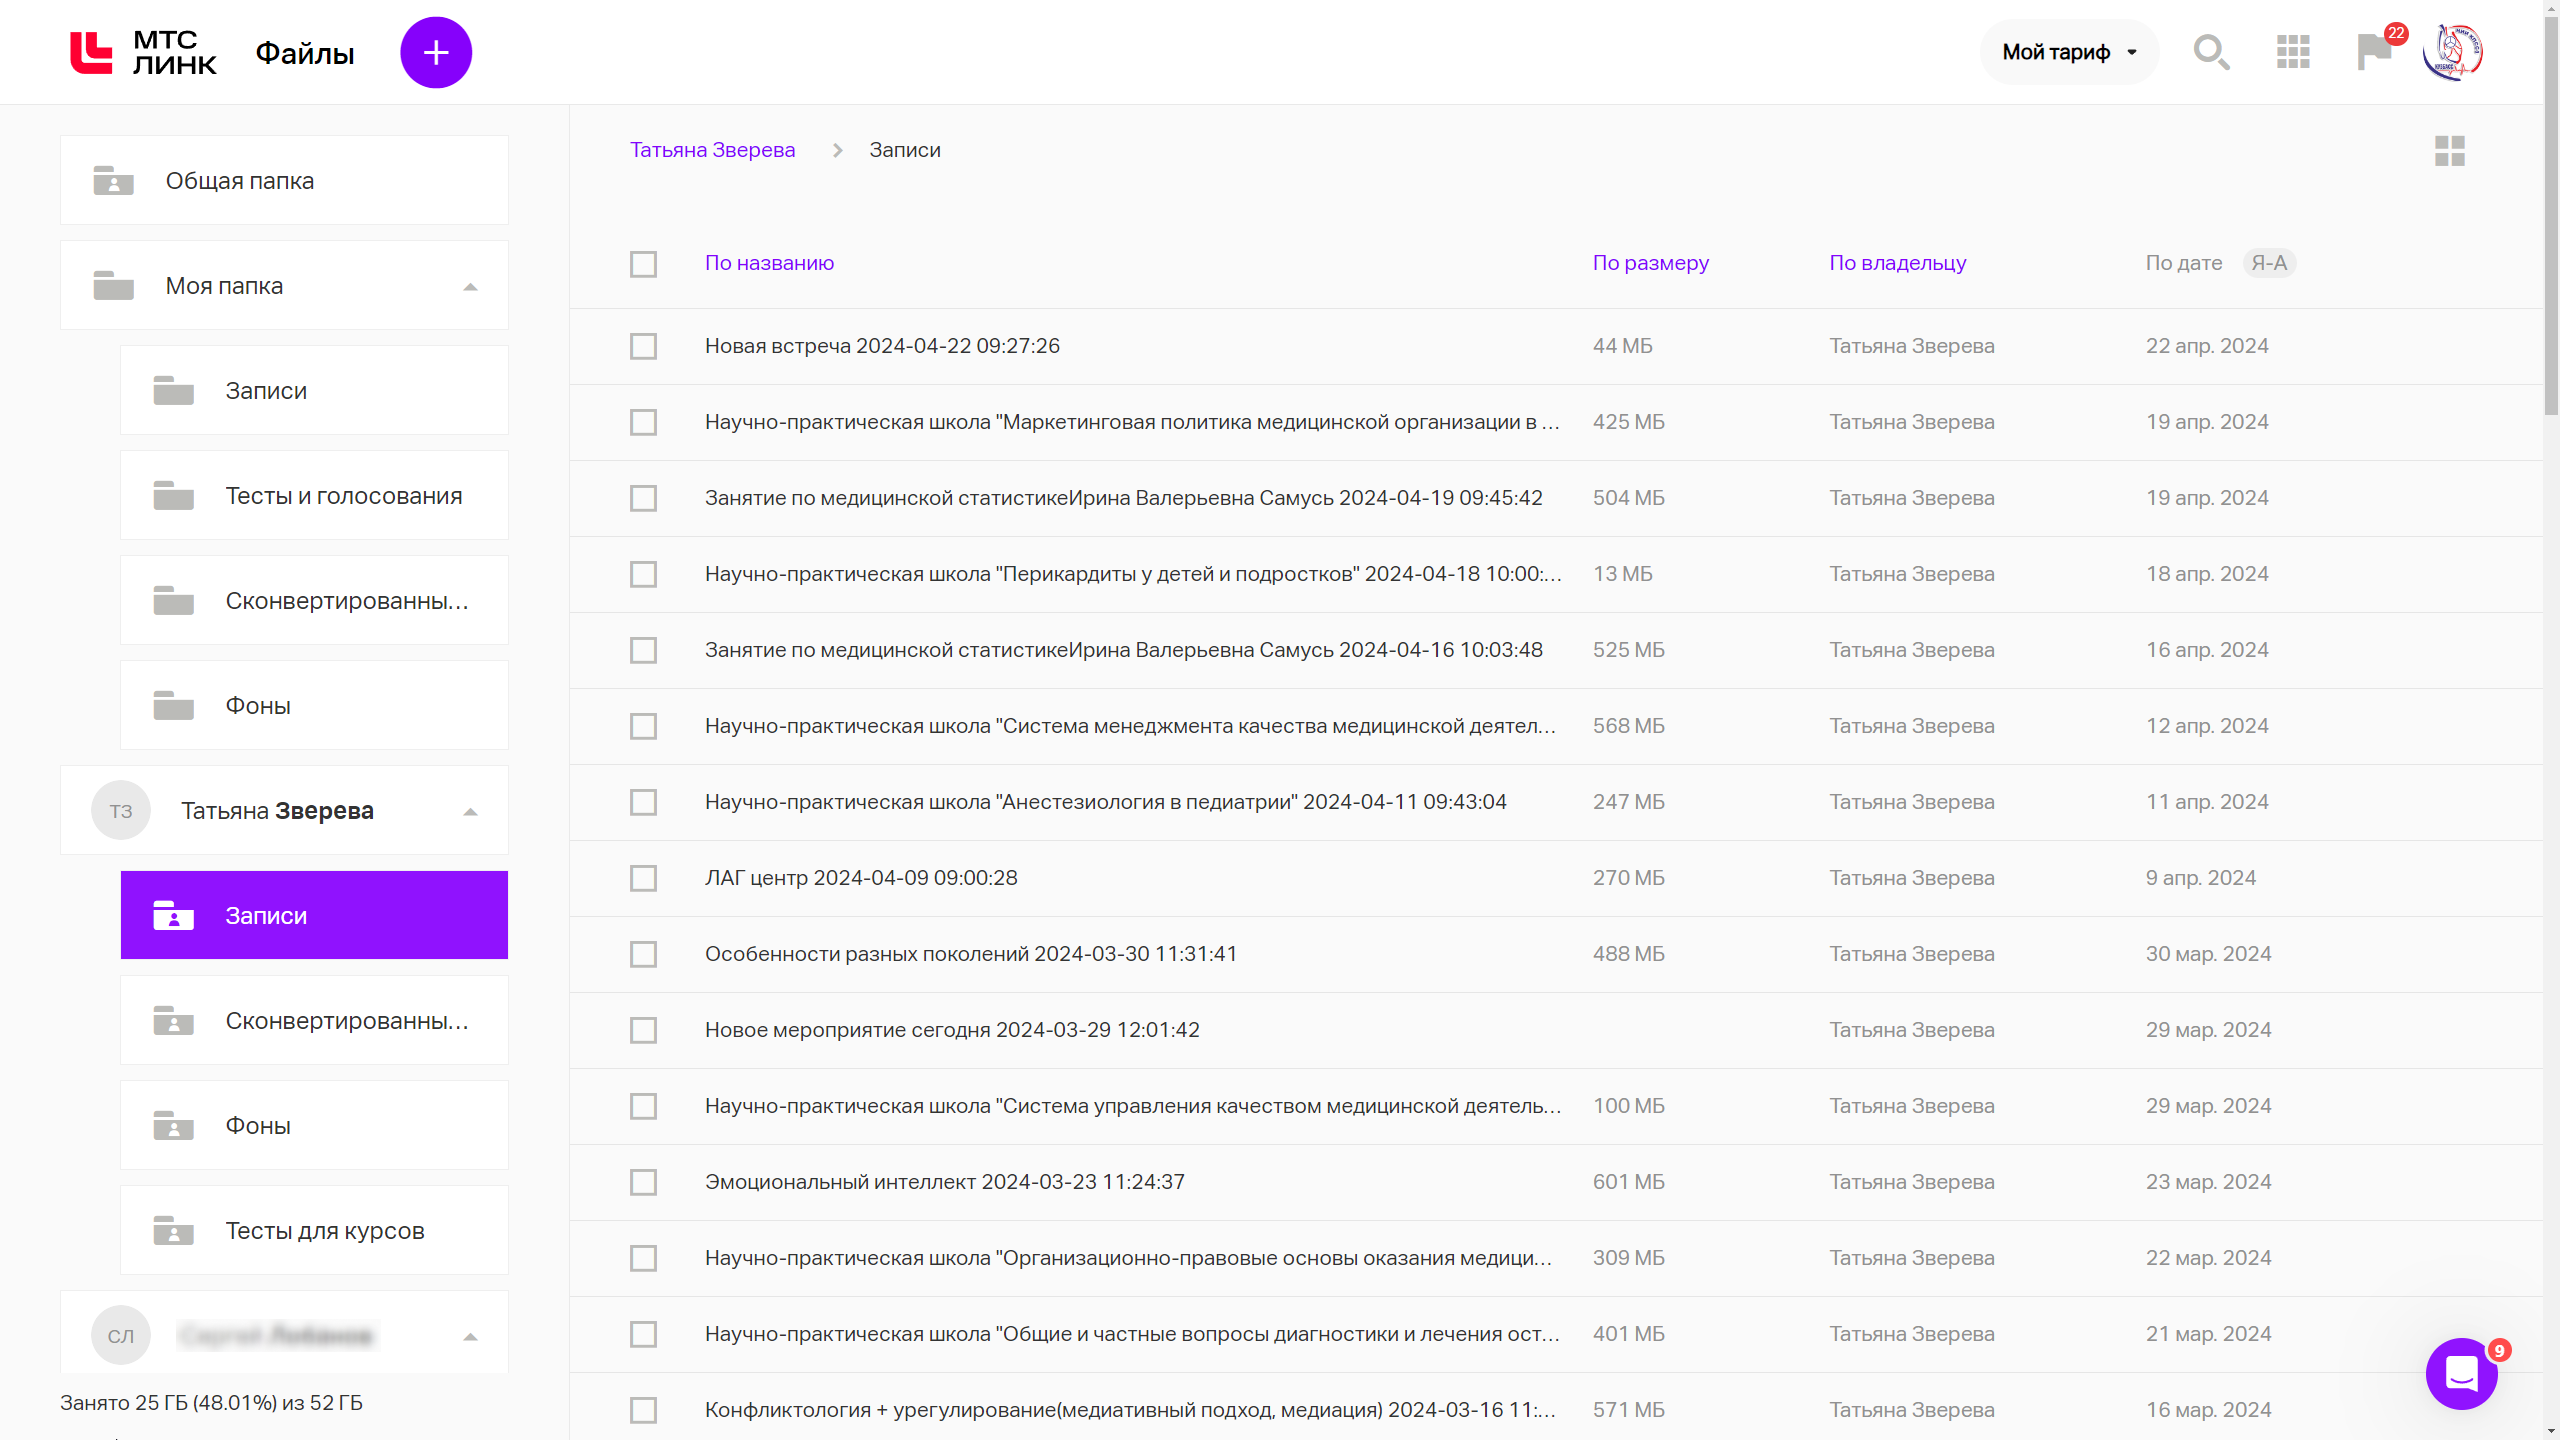Open Сконвертированные under Татьяна Зверева

pyautogui.click(x=314, y=1021)
